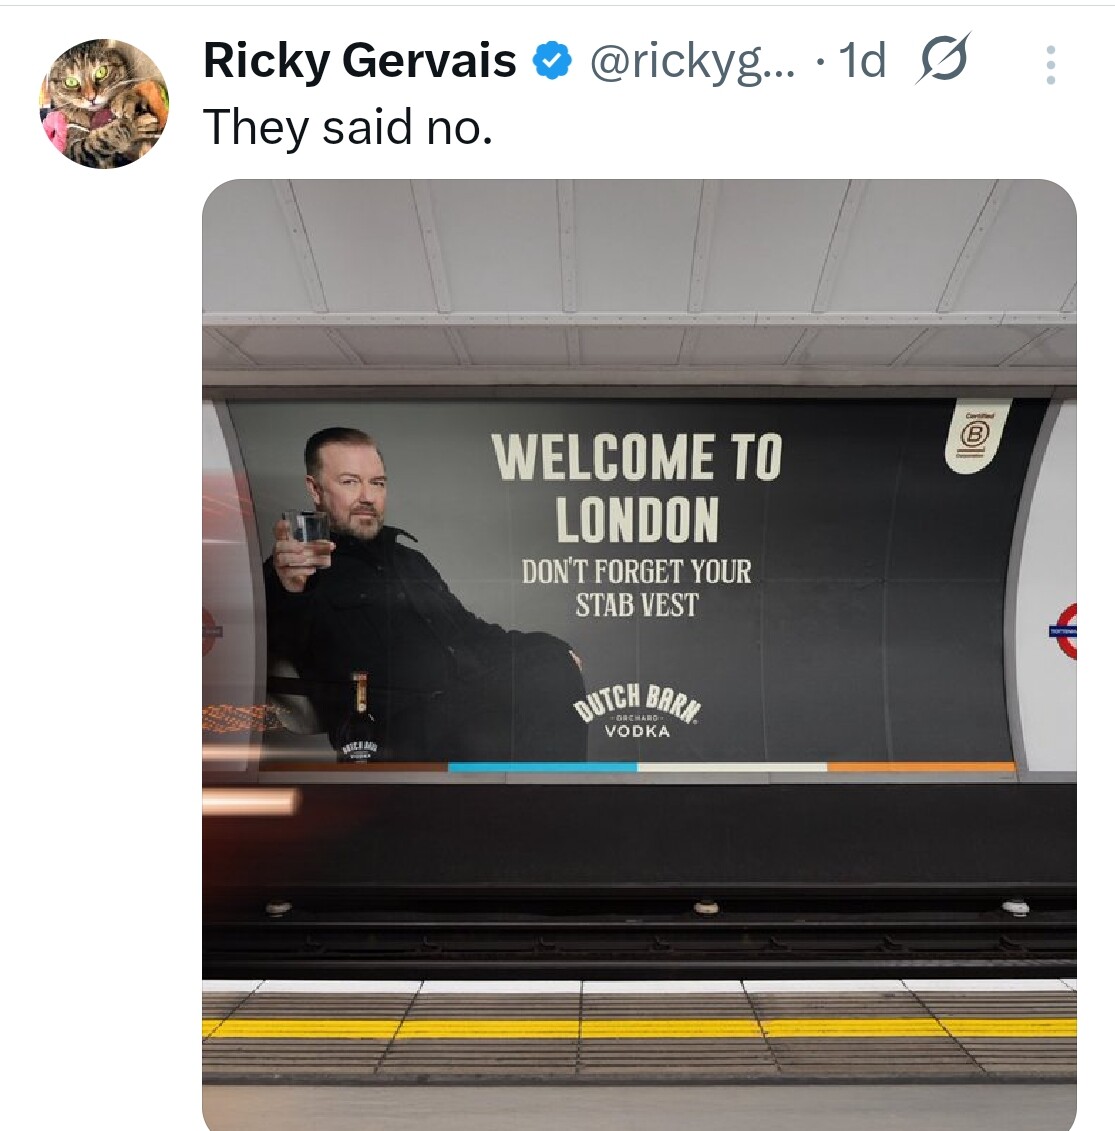The width and height of the screenshot is (1115, 1131).
Task: Click the station ceiling area of the photo
Action: pyautogui.click(x=639, y=274)
